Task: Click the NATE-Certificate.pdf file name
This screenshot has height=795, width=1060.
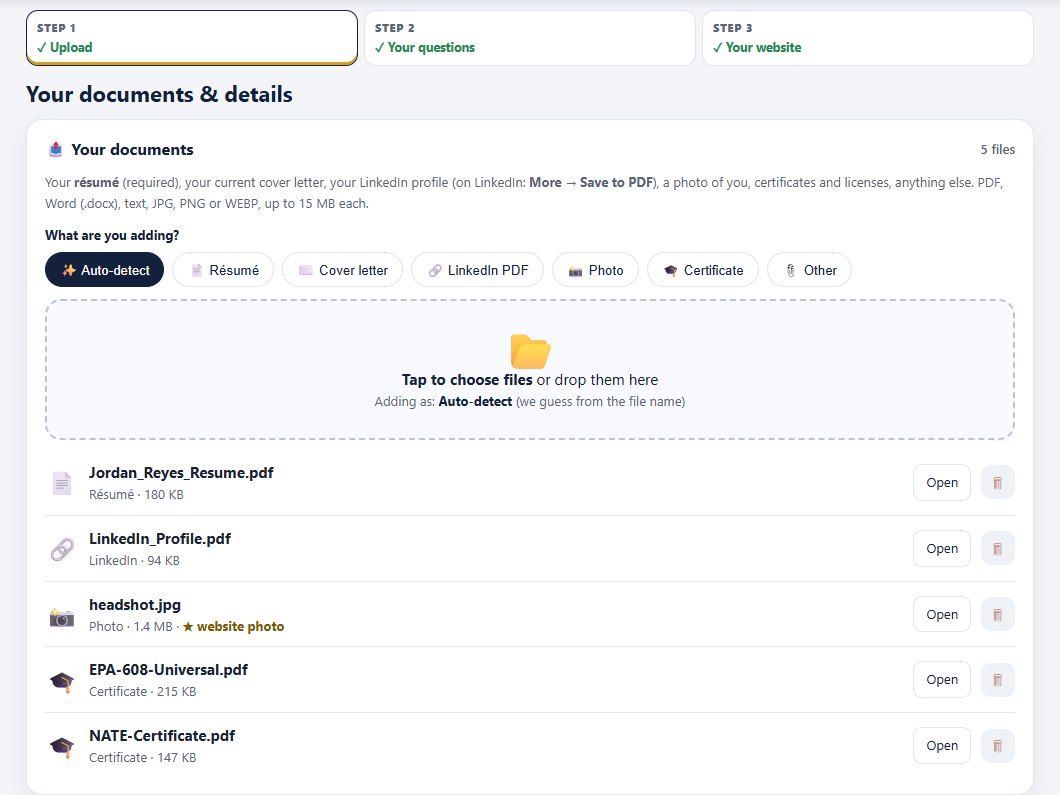Action: point(162,736)
